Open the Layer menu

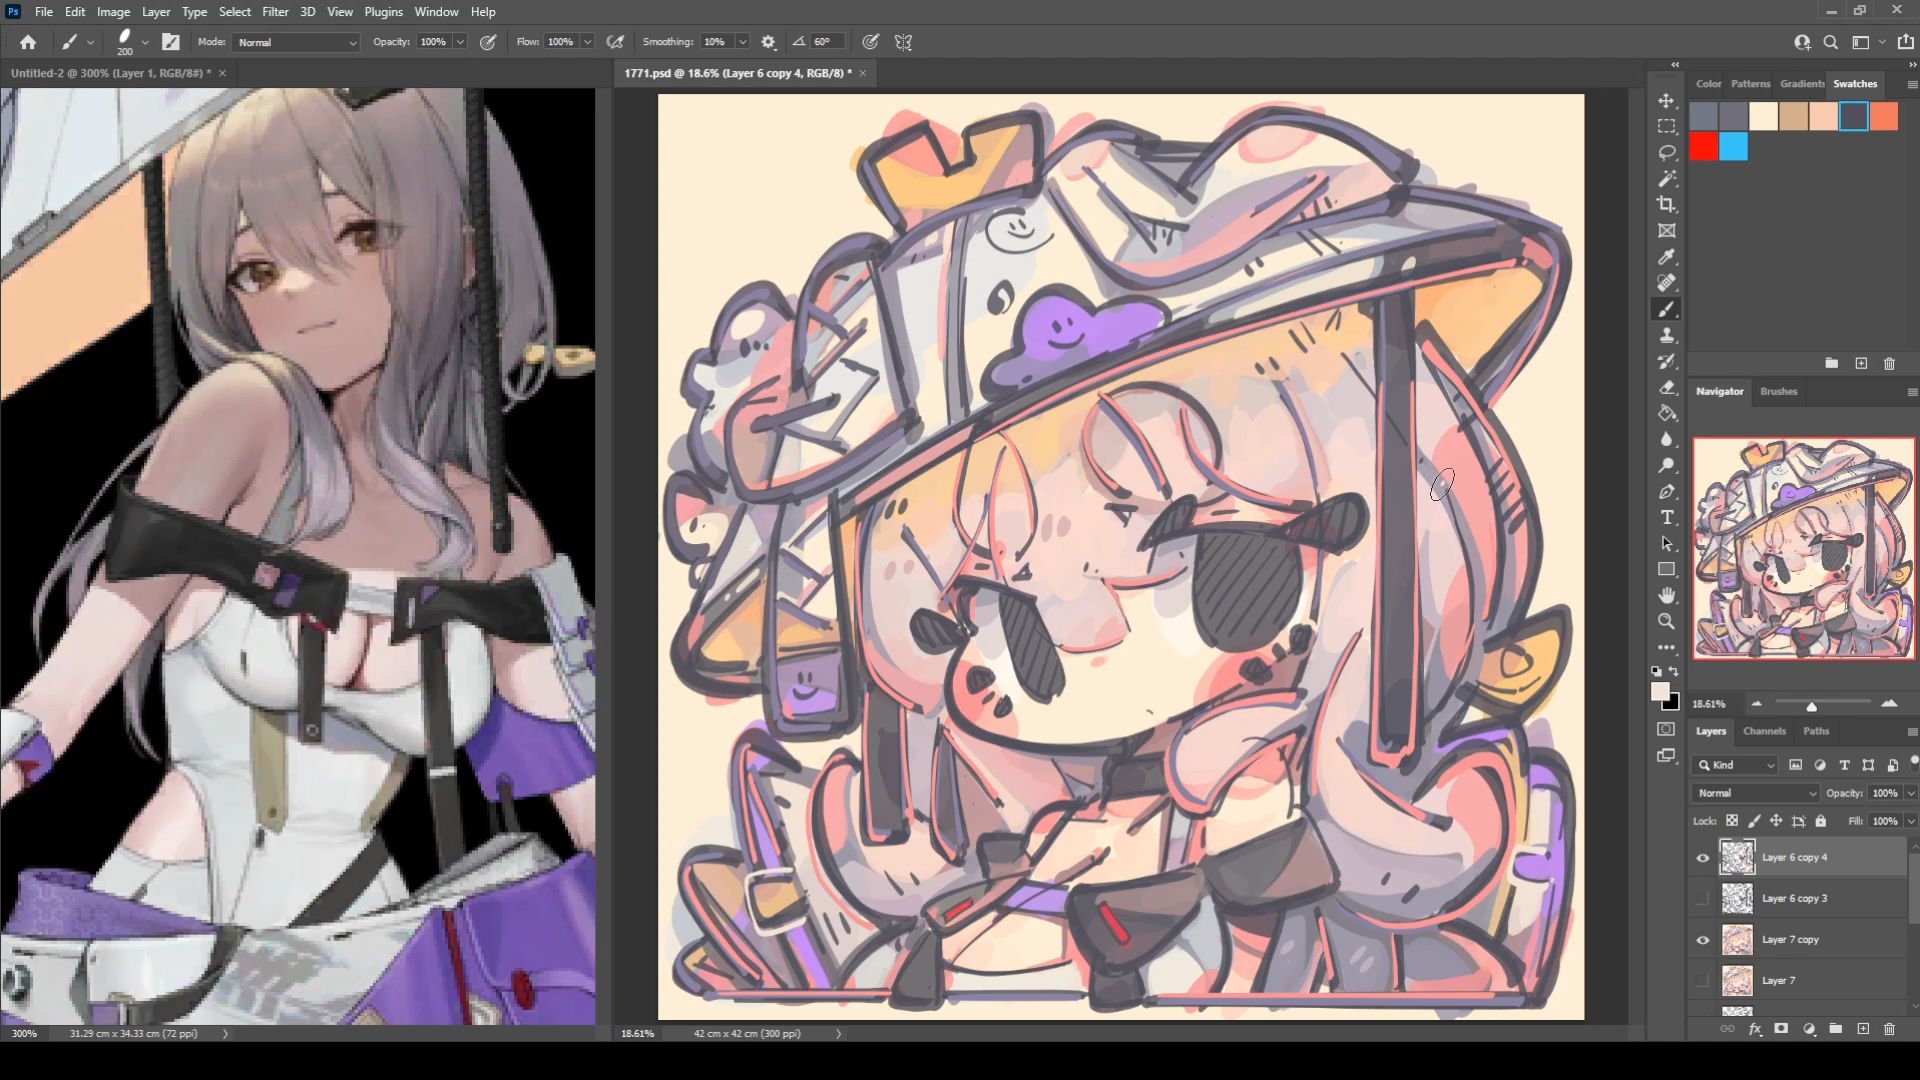point(155,12)
